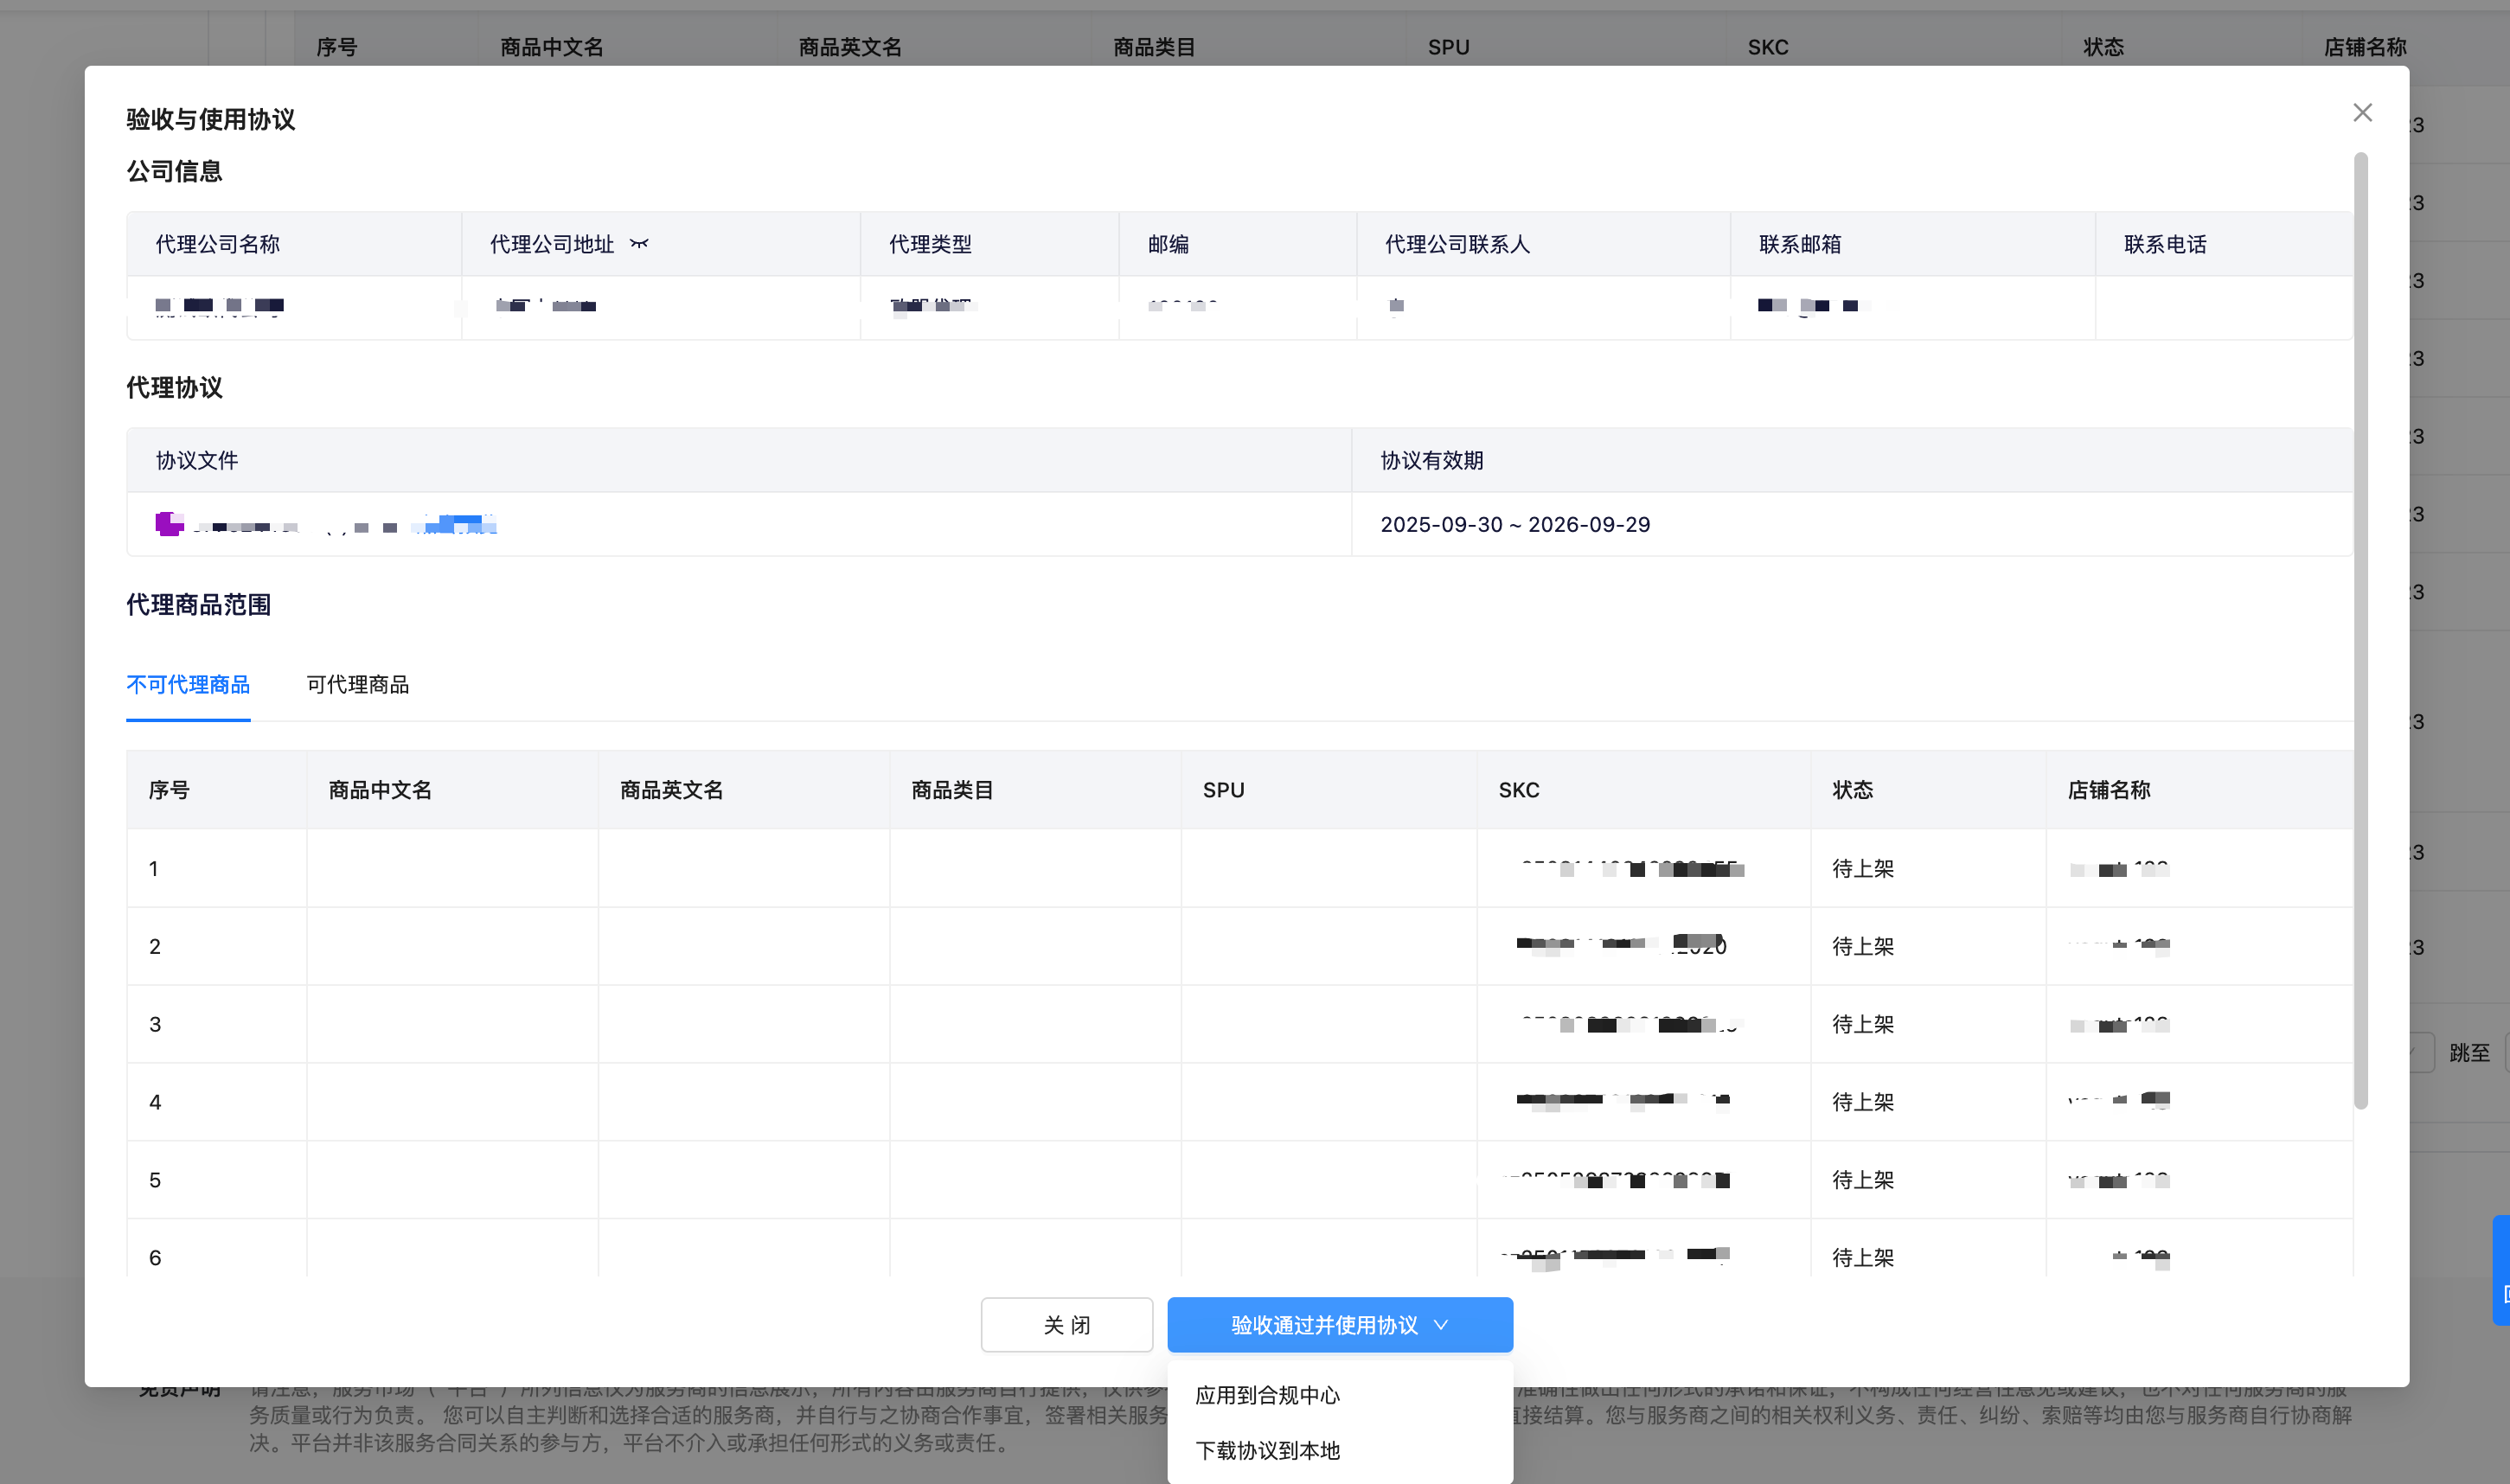
Task: Open the blue floating widget at right edge
Action: 2501,1270
